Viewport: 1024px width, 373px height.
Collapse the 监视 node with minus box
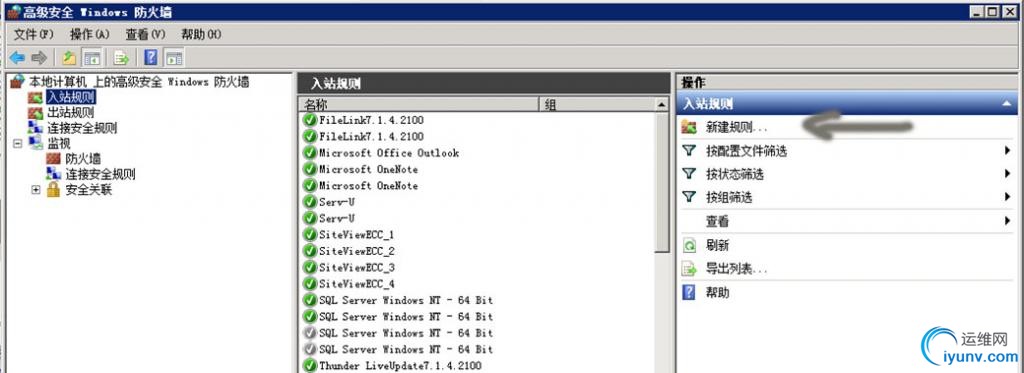click(18, 143)
